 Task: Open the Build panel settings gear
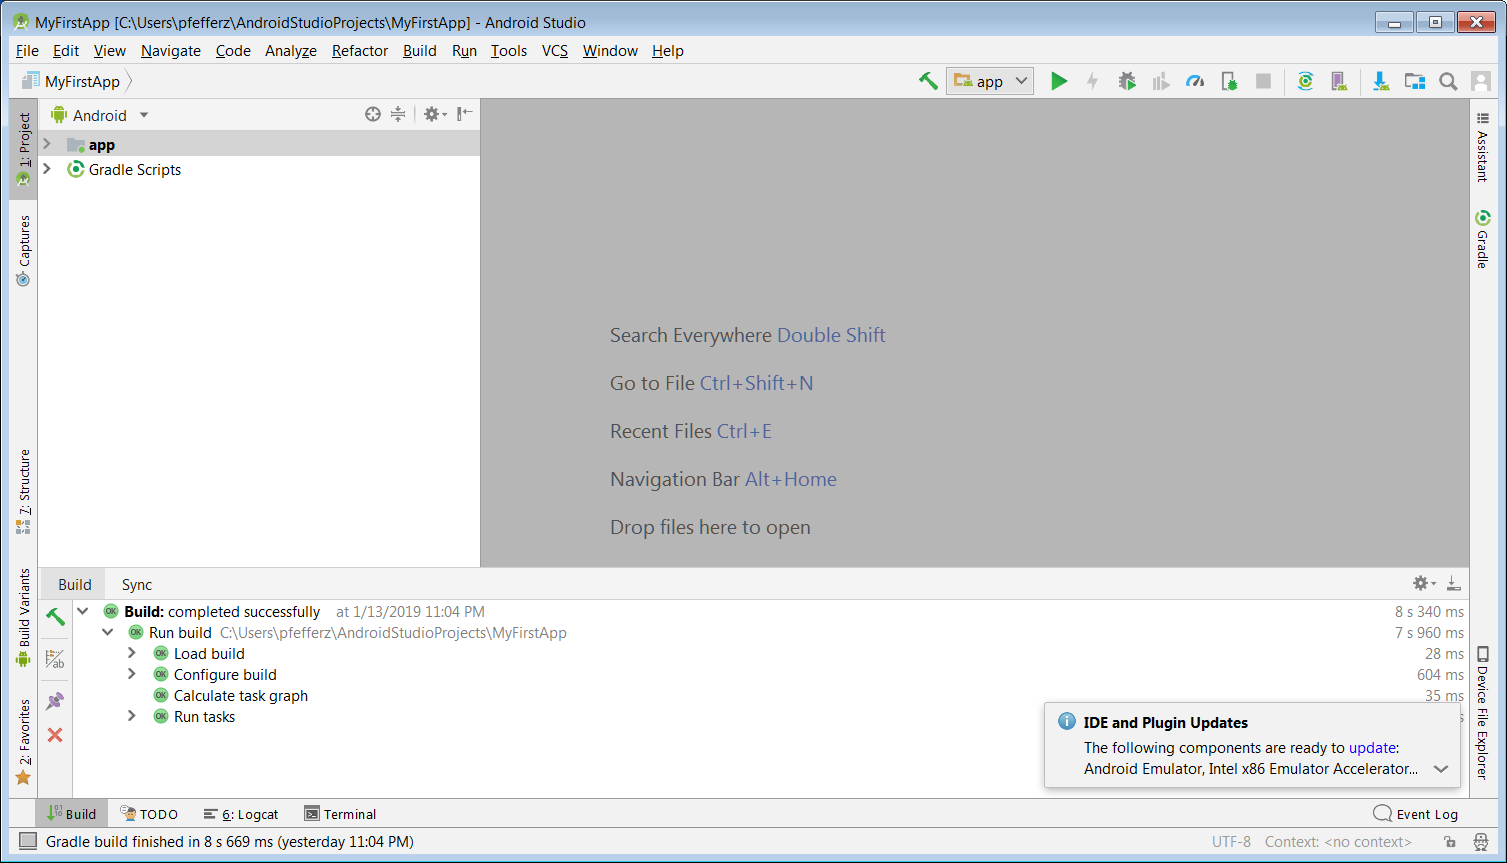point(1424,583)
